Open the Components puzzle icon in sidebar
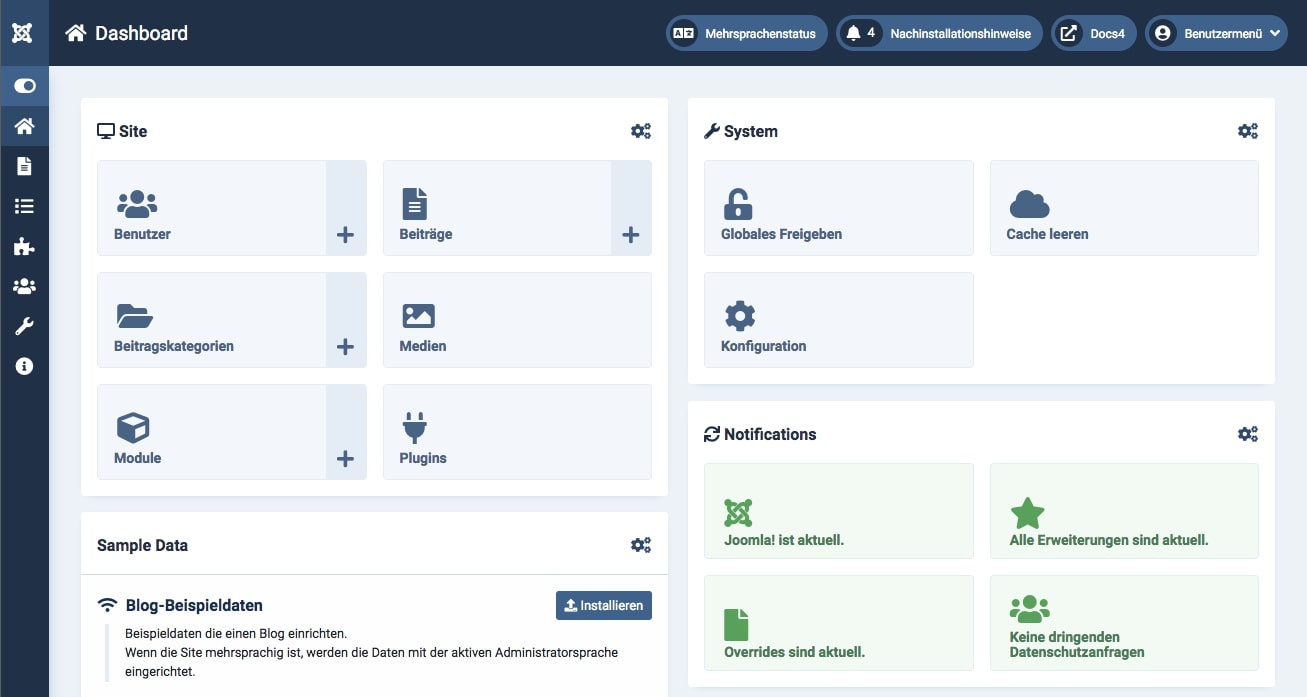This screenshot has width=1307, height=697. click(x=24, y=246)
